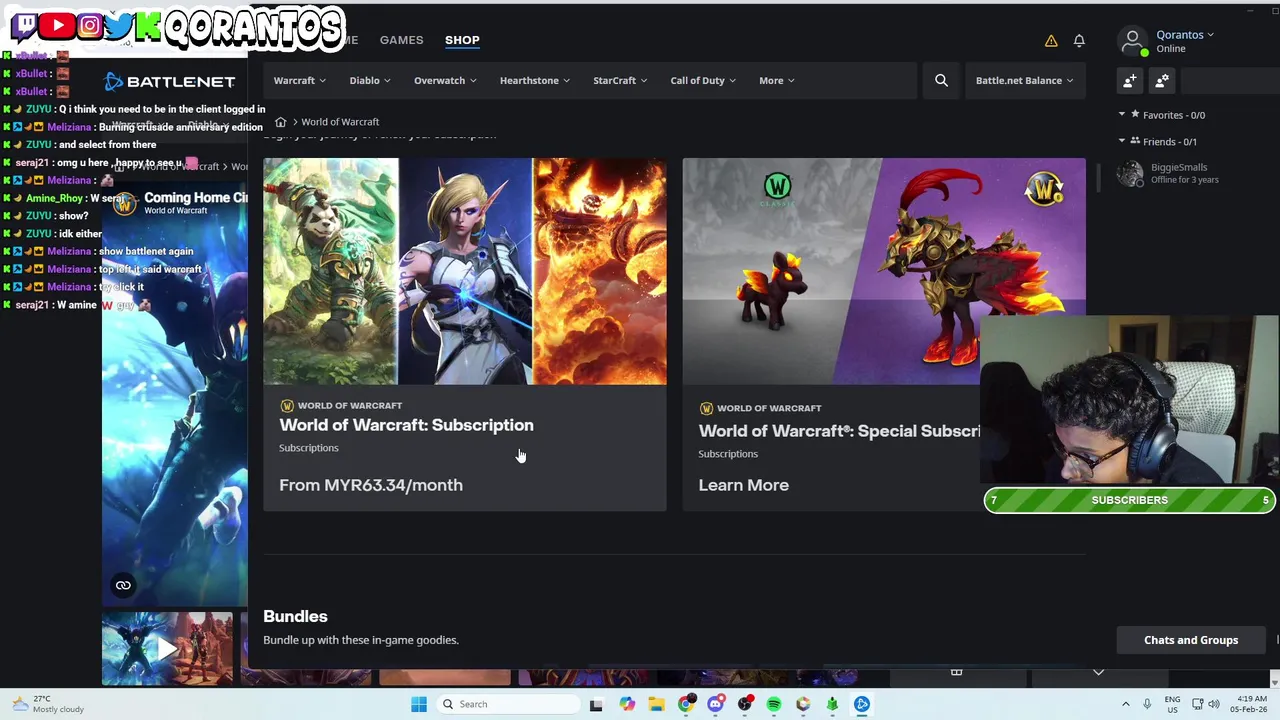Click the Bundles section heading
Image resolution: width=1280 pixels, height=720 pixels.
pyautogui.click(x=295, y=616)
